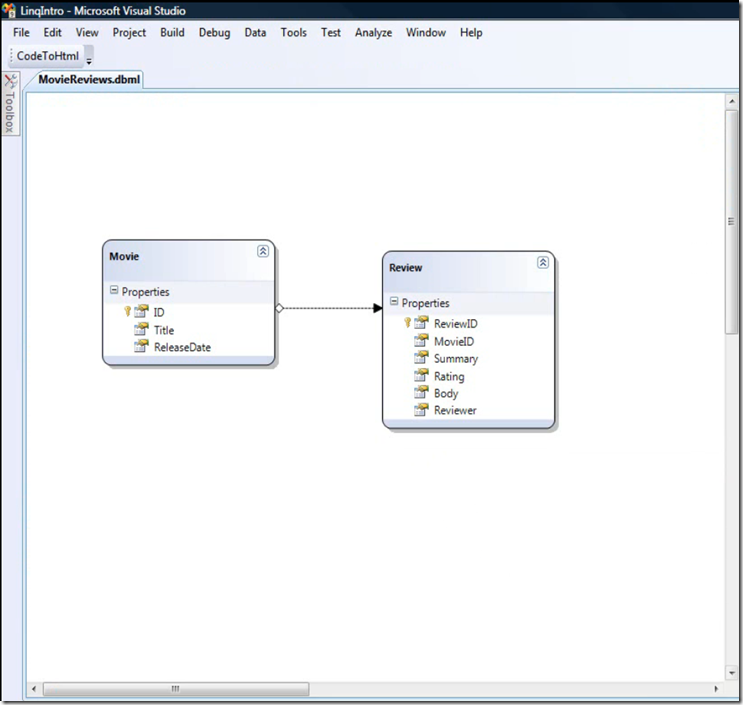743x705 pixels.
Task: Select the Movie entity header
Action: pos(189,260)
